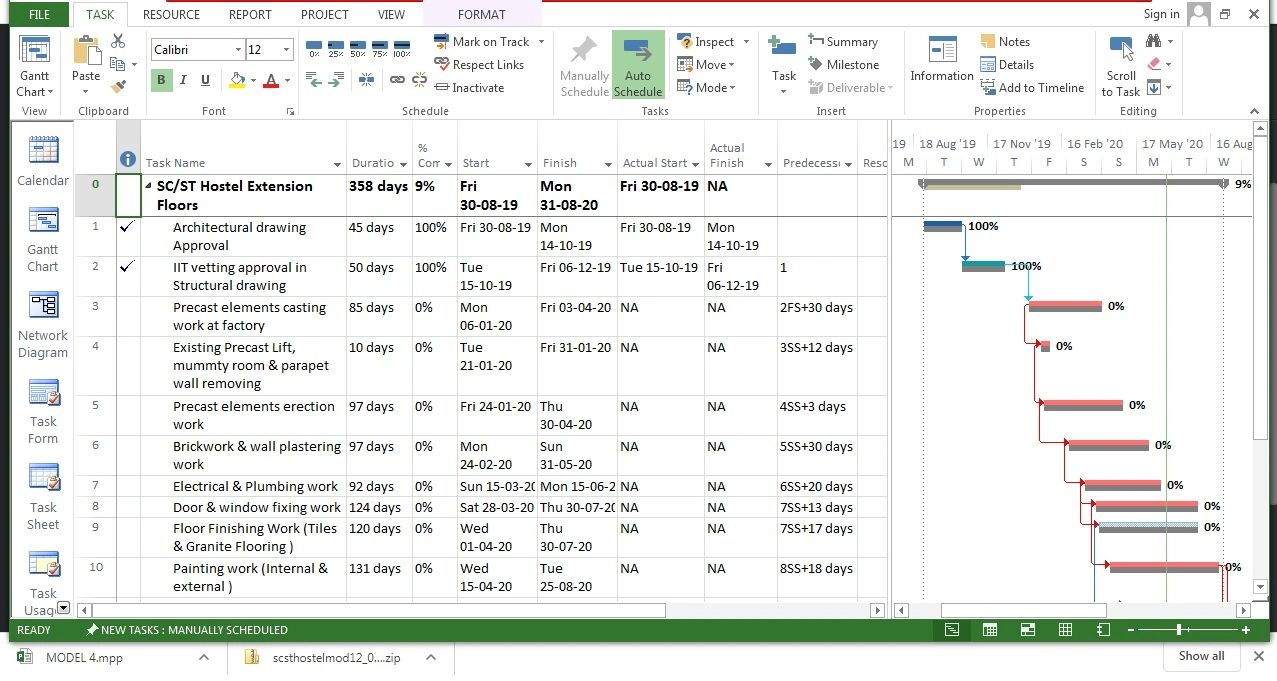Select the Format Painter brush icon
This screenshot has height=681, width=1277.
pos(118,87)
